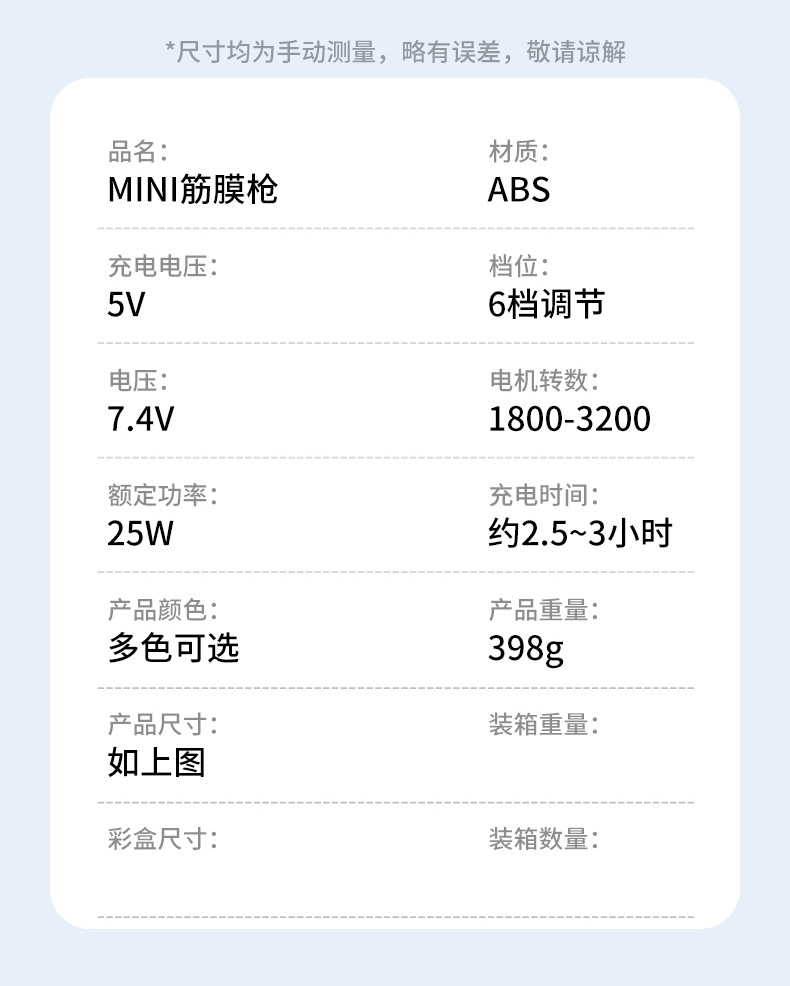The width and height of the screenshot is (790, 986).
Task: Click the measurement disclaimer note at top
Action: pyautogui.click(x=395, y=52)
